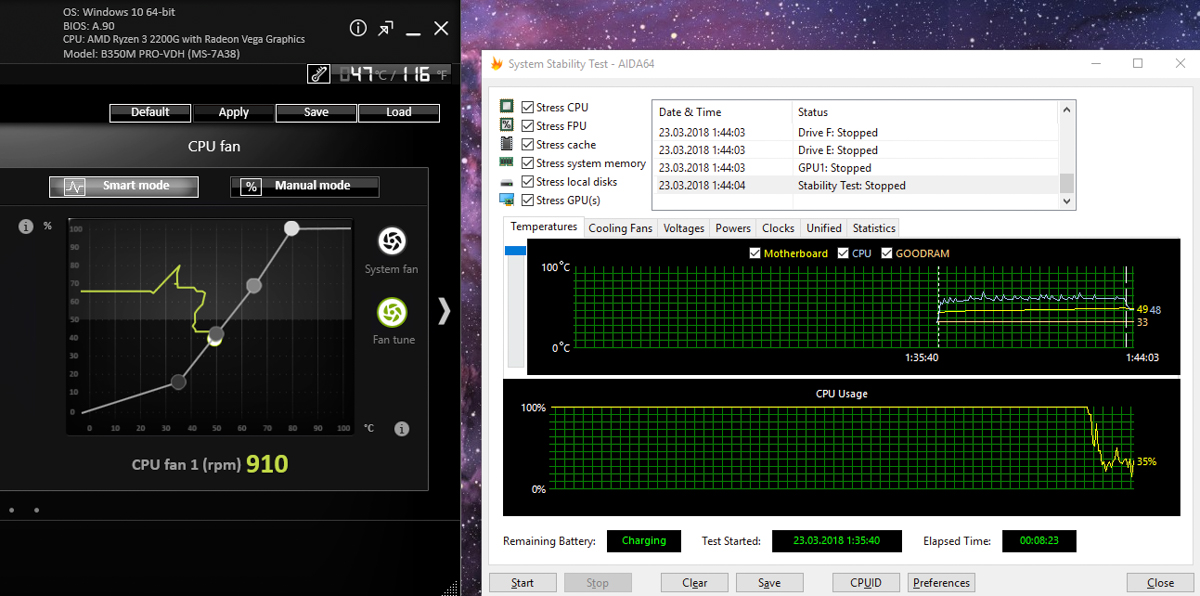Enable Smart mode fan control
The image size is (1200, 596).
coord(124,187)
